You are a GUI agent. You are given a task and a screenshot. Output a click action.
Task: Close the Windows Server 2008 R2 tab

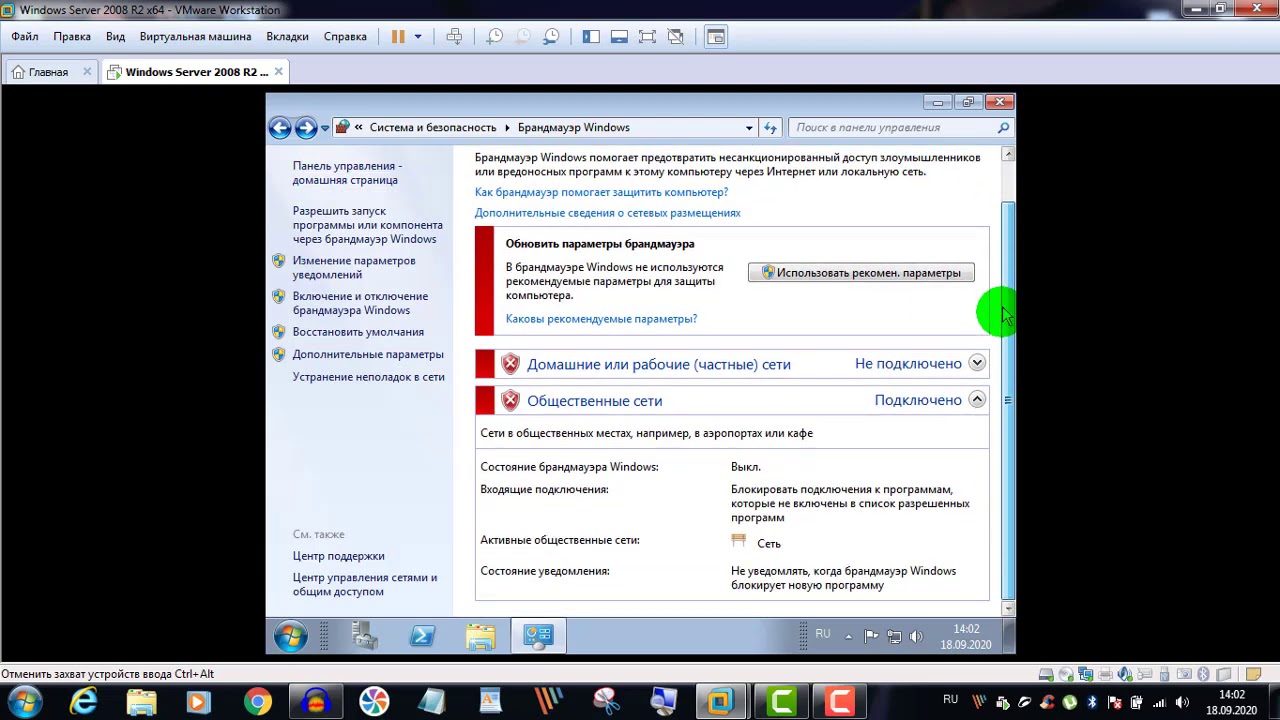[278, 72]
